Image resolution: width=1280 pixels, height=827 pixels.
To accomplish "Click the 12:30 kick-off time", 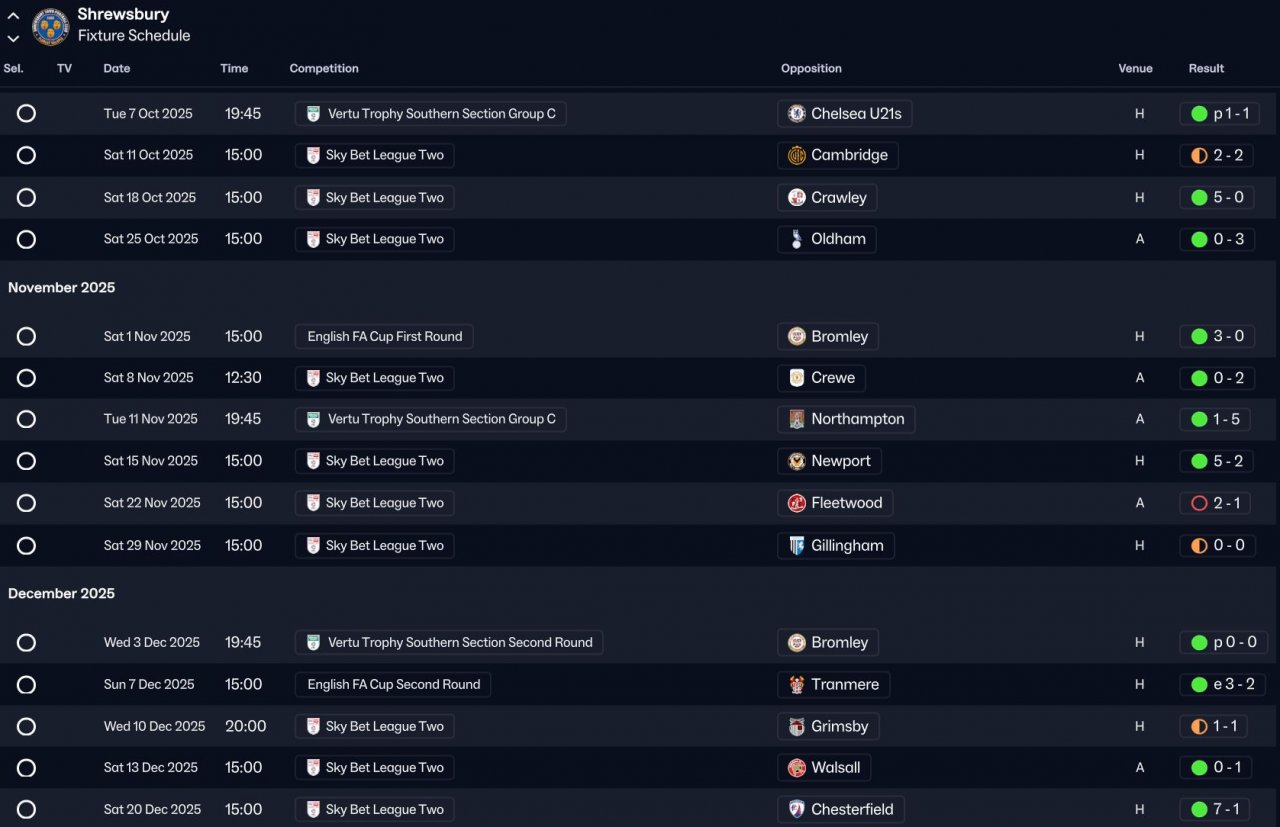I will (x=243, y=378).
